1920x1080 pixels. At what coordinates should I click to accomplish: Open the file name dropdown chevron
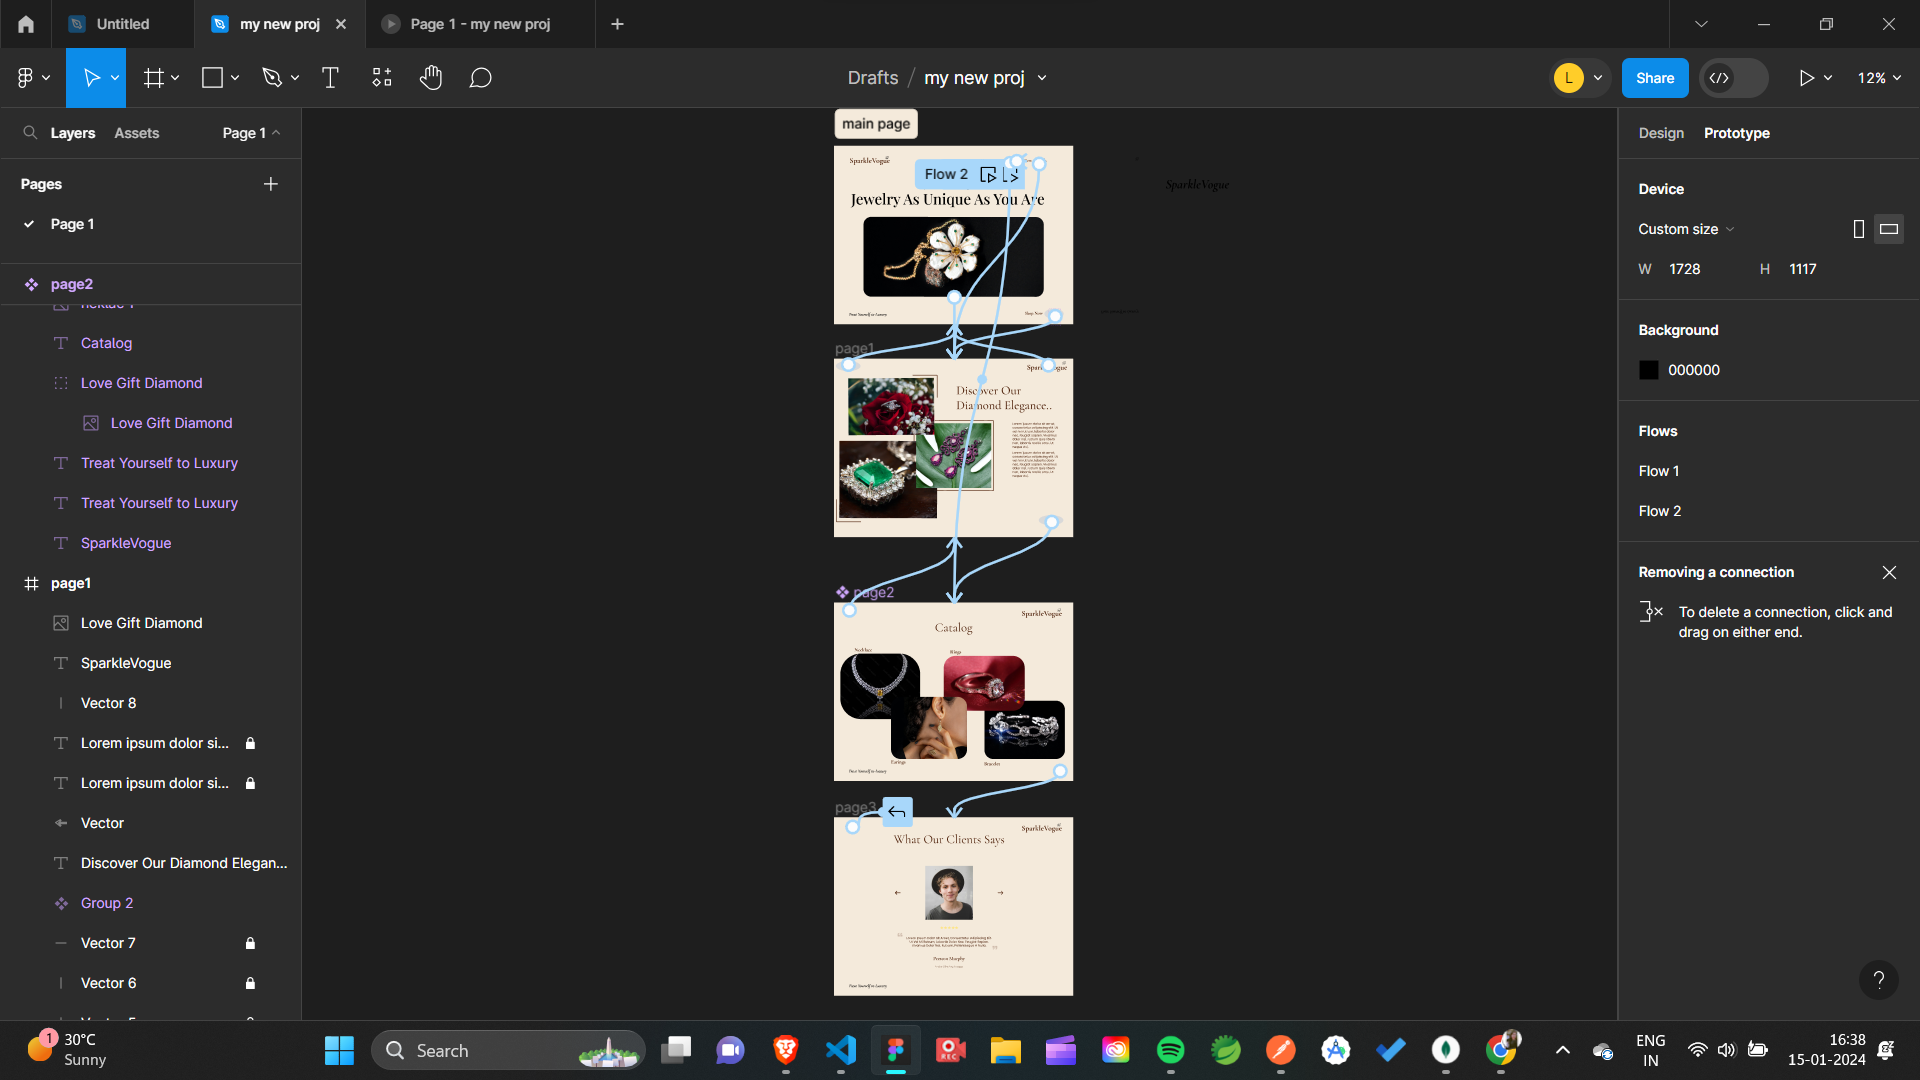click(1042, 78)
